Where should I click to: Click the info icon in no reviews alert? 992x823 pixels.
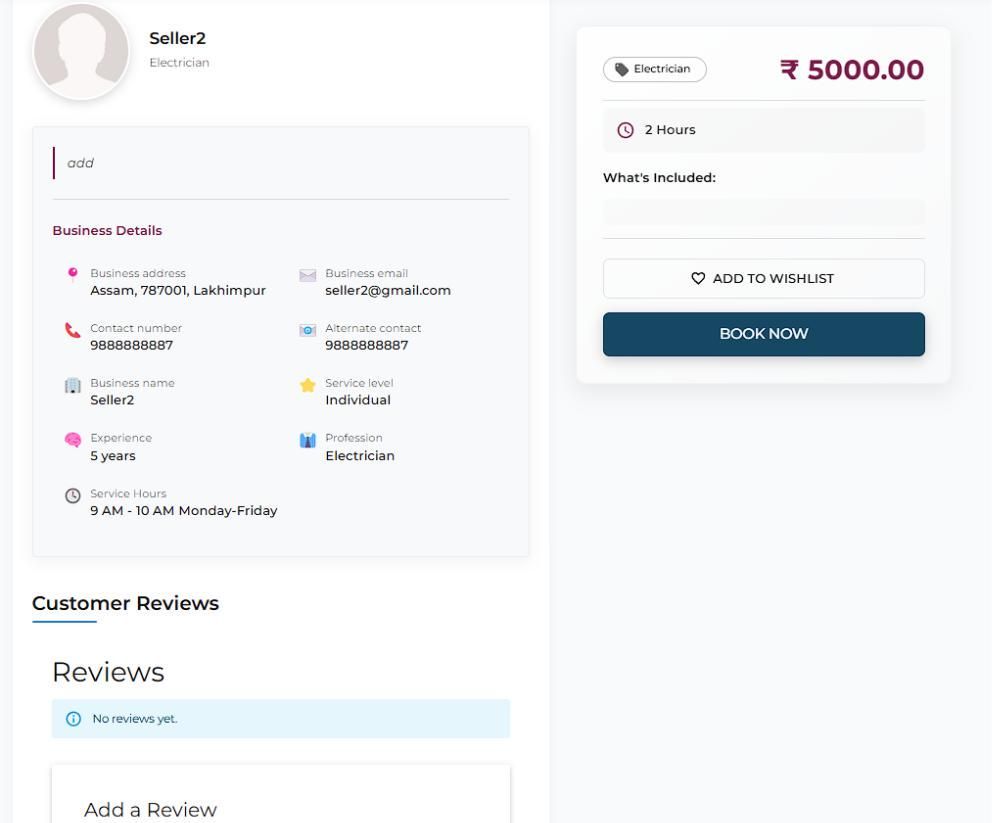[x=72, y=718]
